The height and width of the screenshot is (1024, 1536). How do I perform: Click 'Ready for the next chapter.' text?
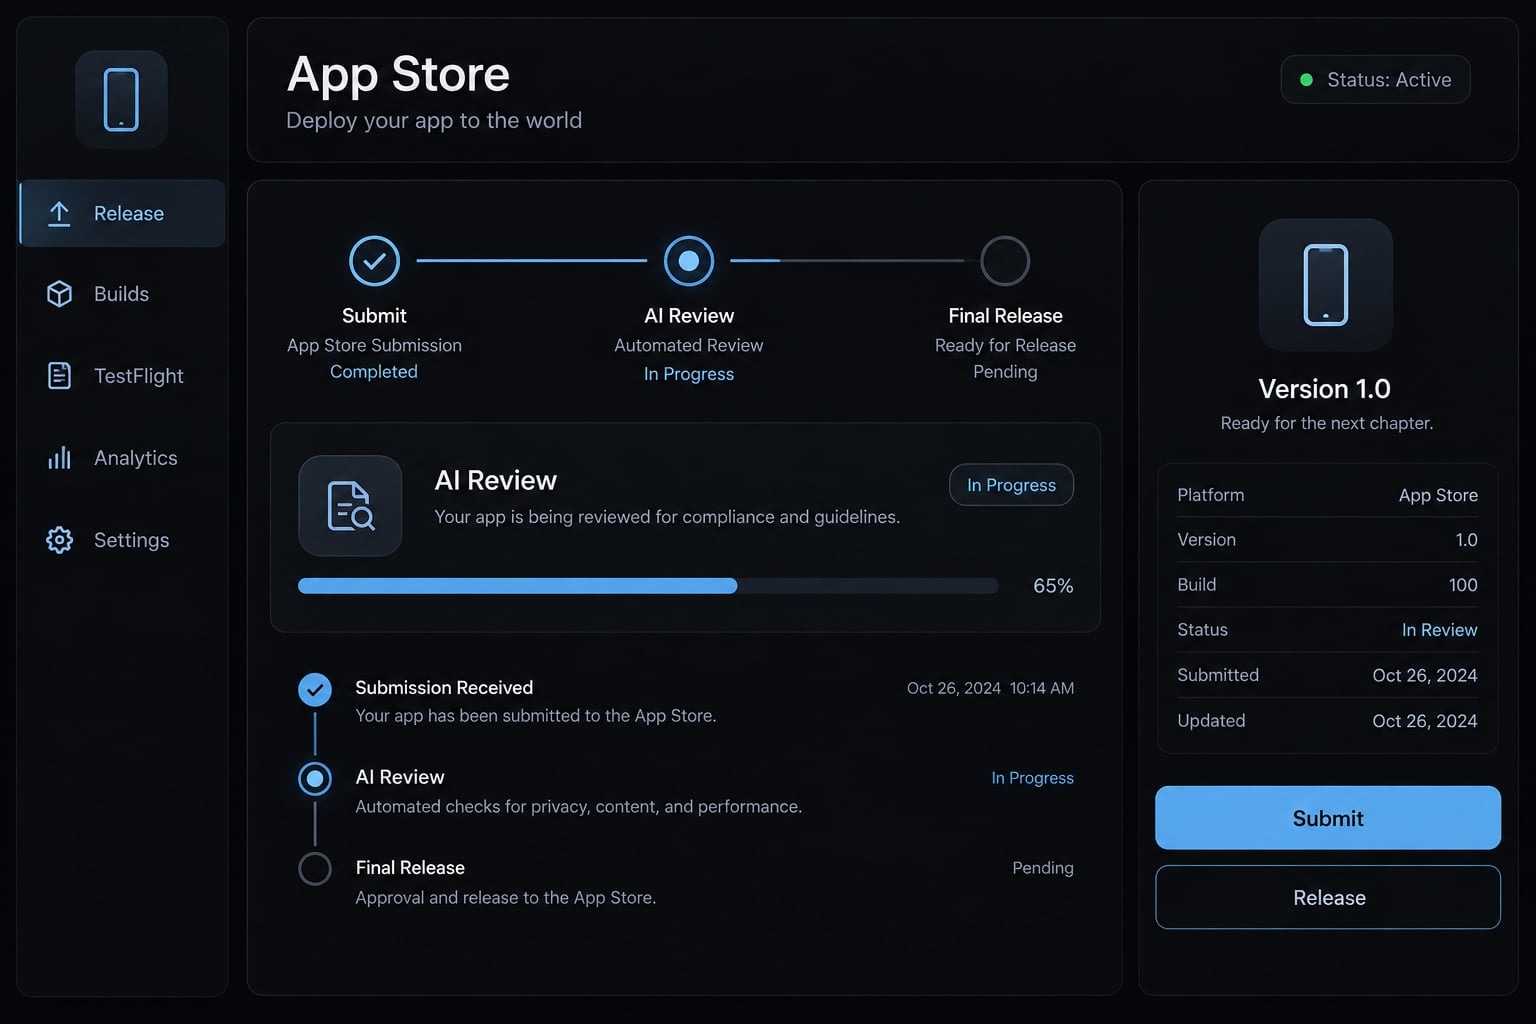pyautogui.click(x=1326, y=423)
